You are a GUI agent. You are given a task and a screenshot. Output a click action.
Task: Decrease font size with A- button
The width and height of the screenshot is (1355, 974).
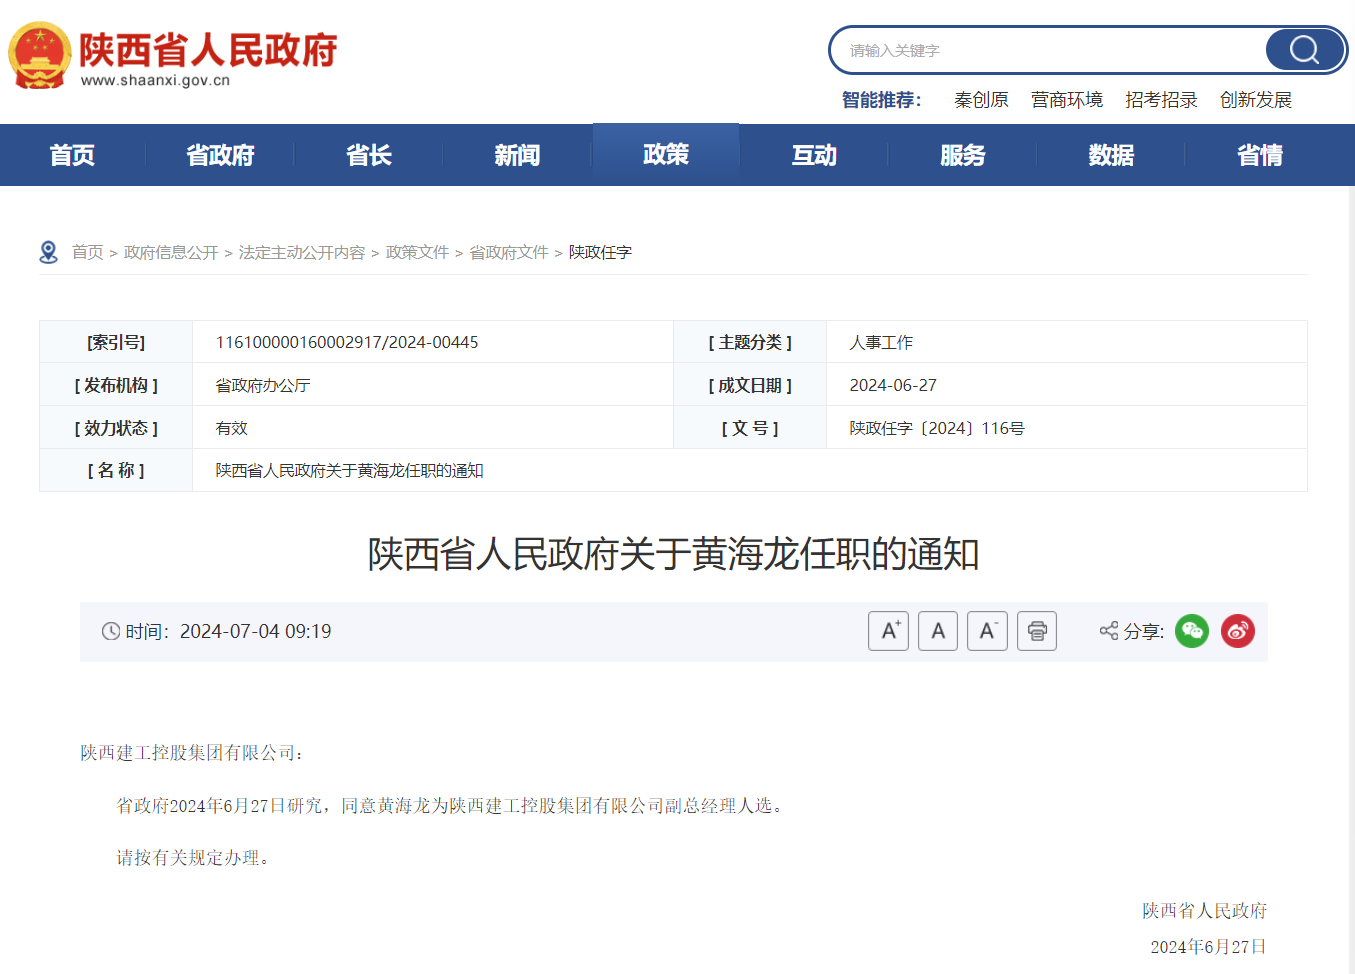pyautogui.click(x=987, y=631)
